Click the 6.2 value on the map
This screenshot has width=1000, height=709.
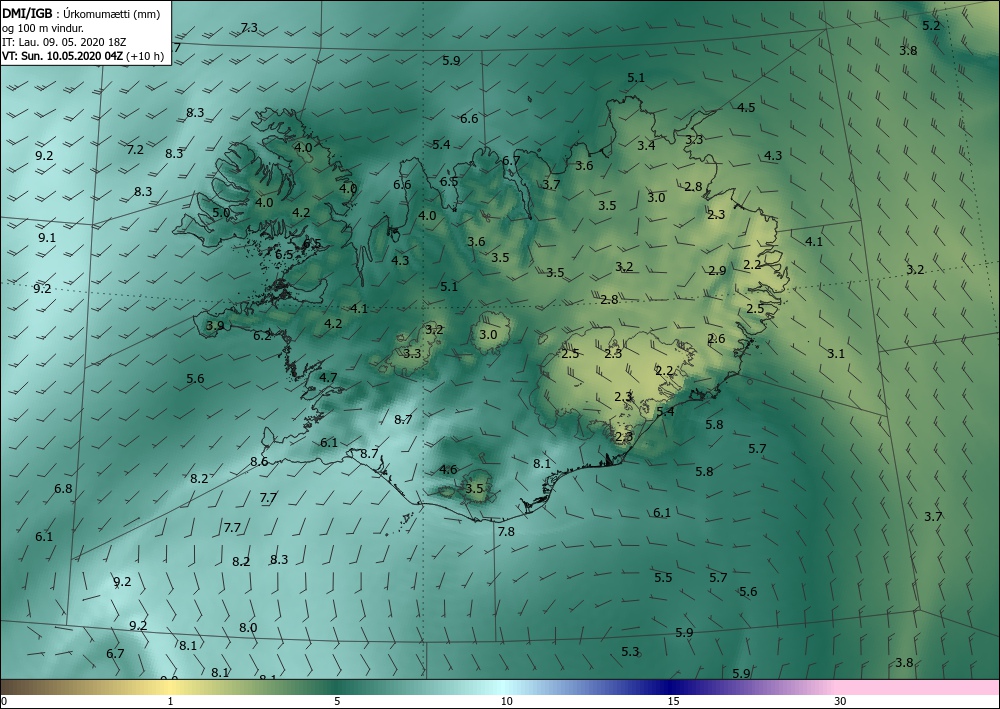[262, 335]
